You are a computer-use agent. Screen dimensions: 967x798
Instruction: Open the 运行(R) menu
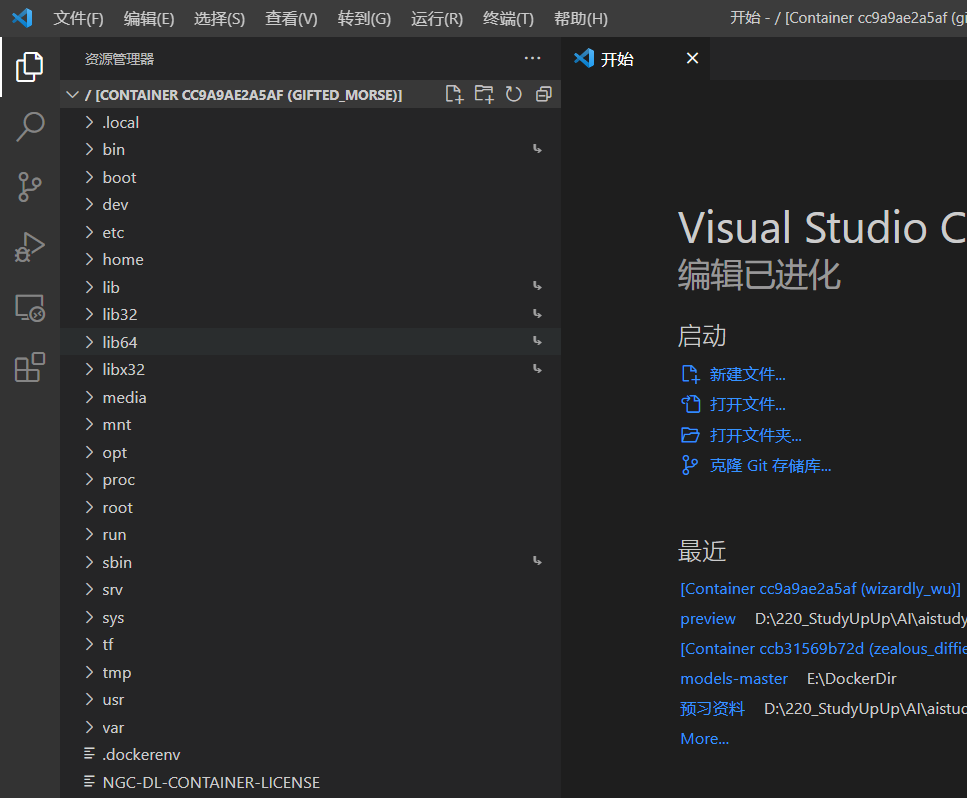tap(437, 19)
